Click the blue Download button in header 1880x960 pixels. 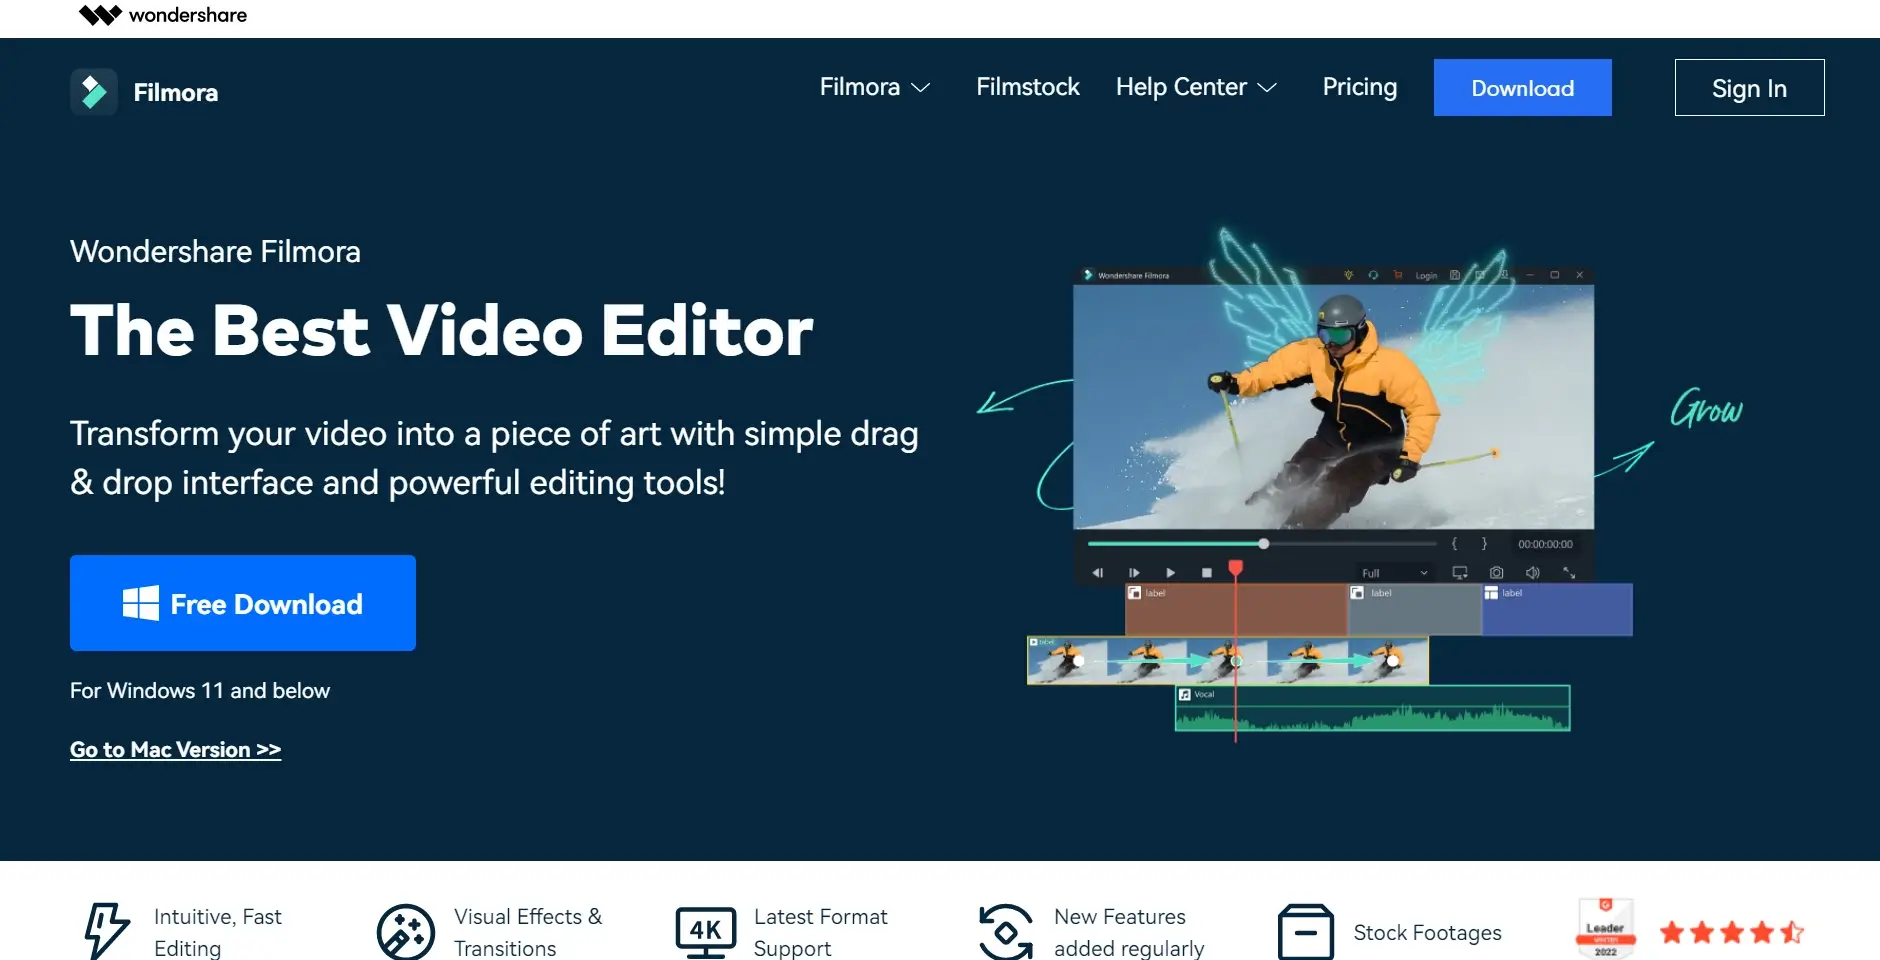coord(1522,88)
